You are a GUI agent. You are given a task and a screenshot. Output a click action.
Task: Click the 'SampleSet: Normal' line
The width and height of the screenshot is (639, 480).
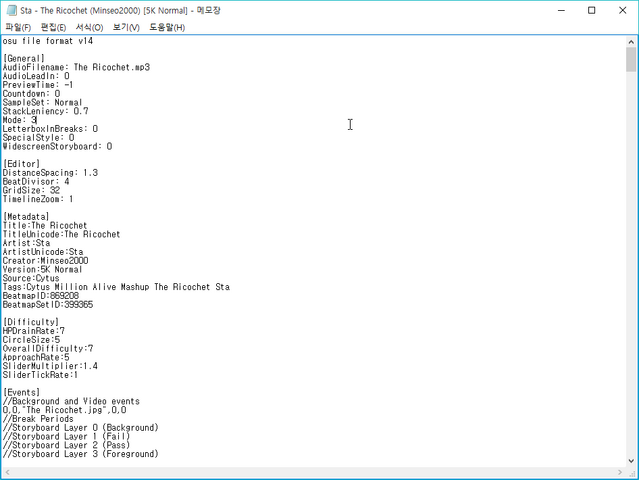tap(42, 103)
